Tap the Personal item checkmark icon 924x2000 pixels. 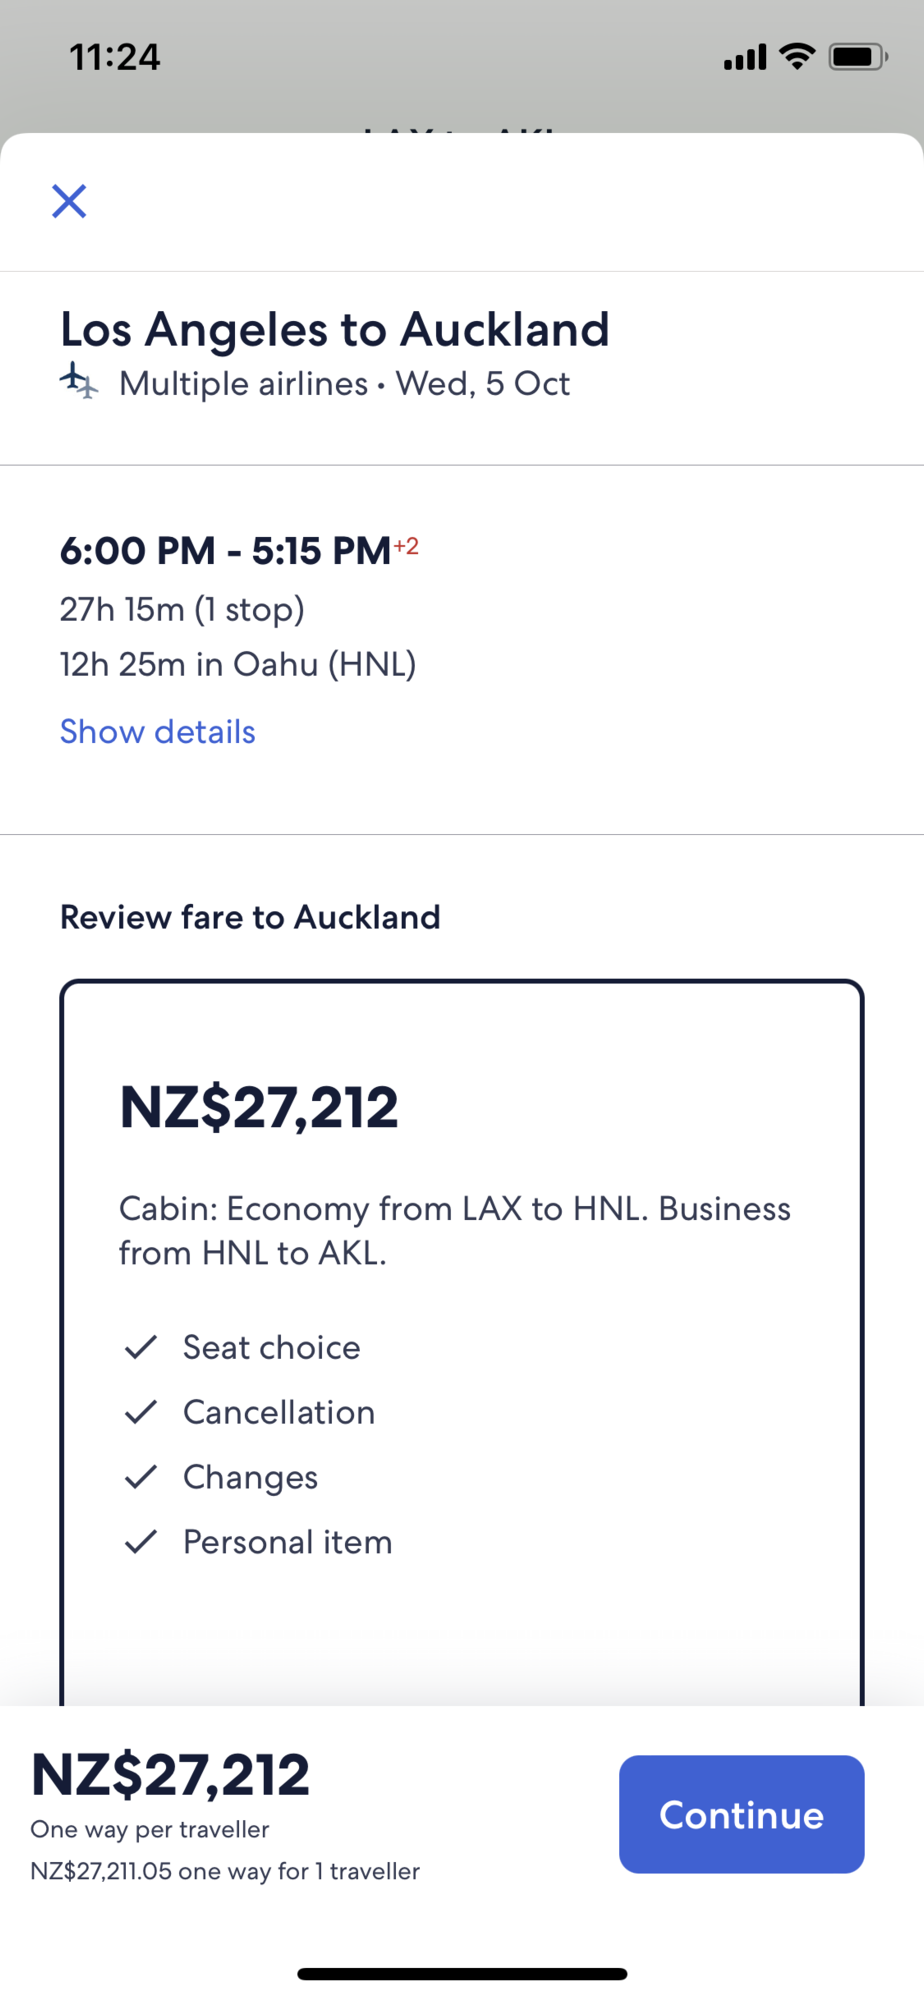141,1542
